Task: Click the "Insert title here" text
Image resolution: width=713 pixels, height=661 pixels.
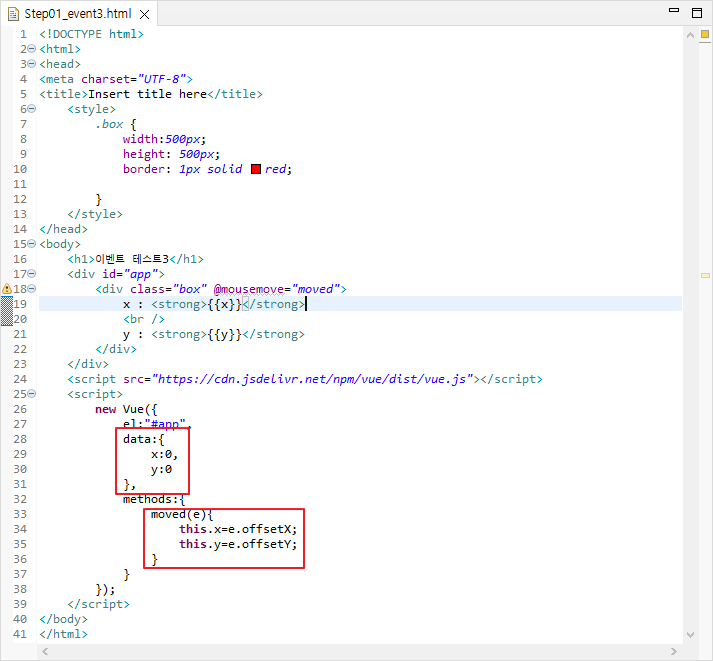Action: click(x=147, y=94)
